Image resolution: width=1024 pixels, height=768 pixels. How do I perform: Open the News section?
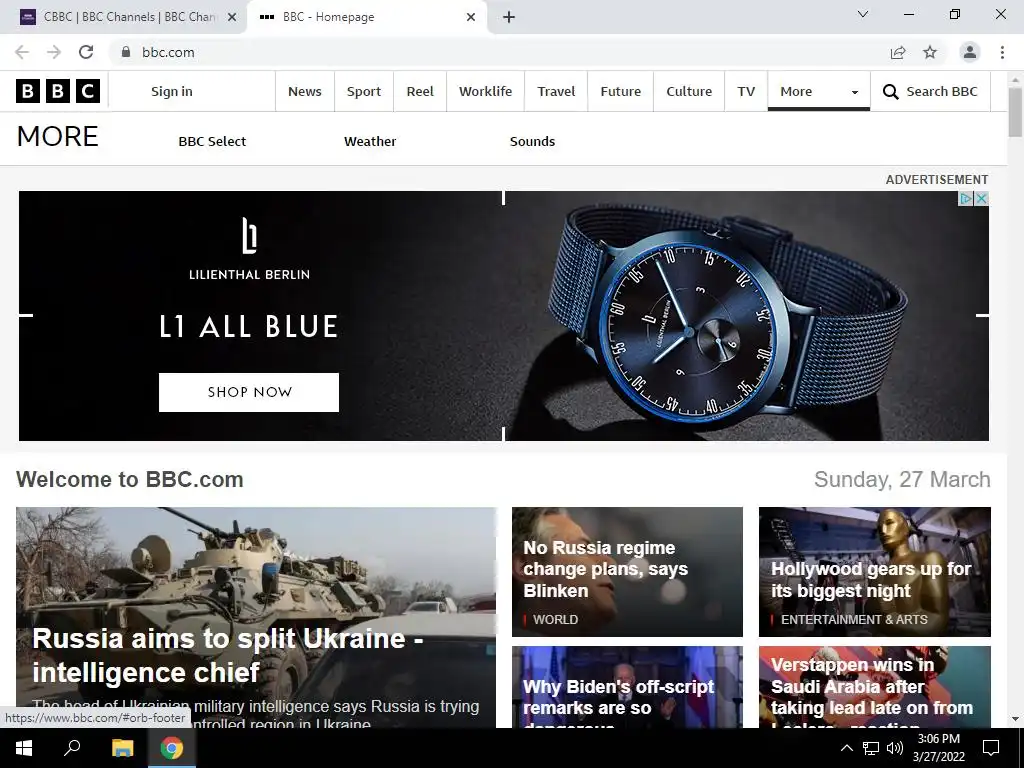[305, 91]
